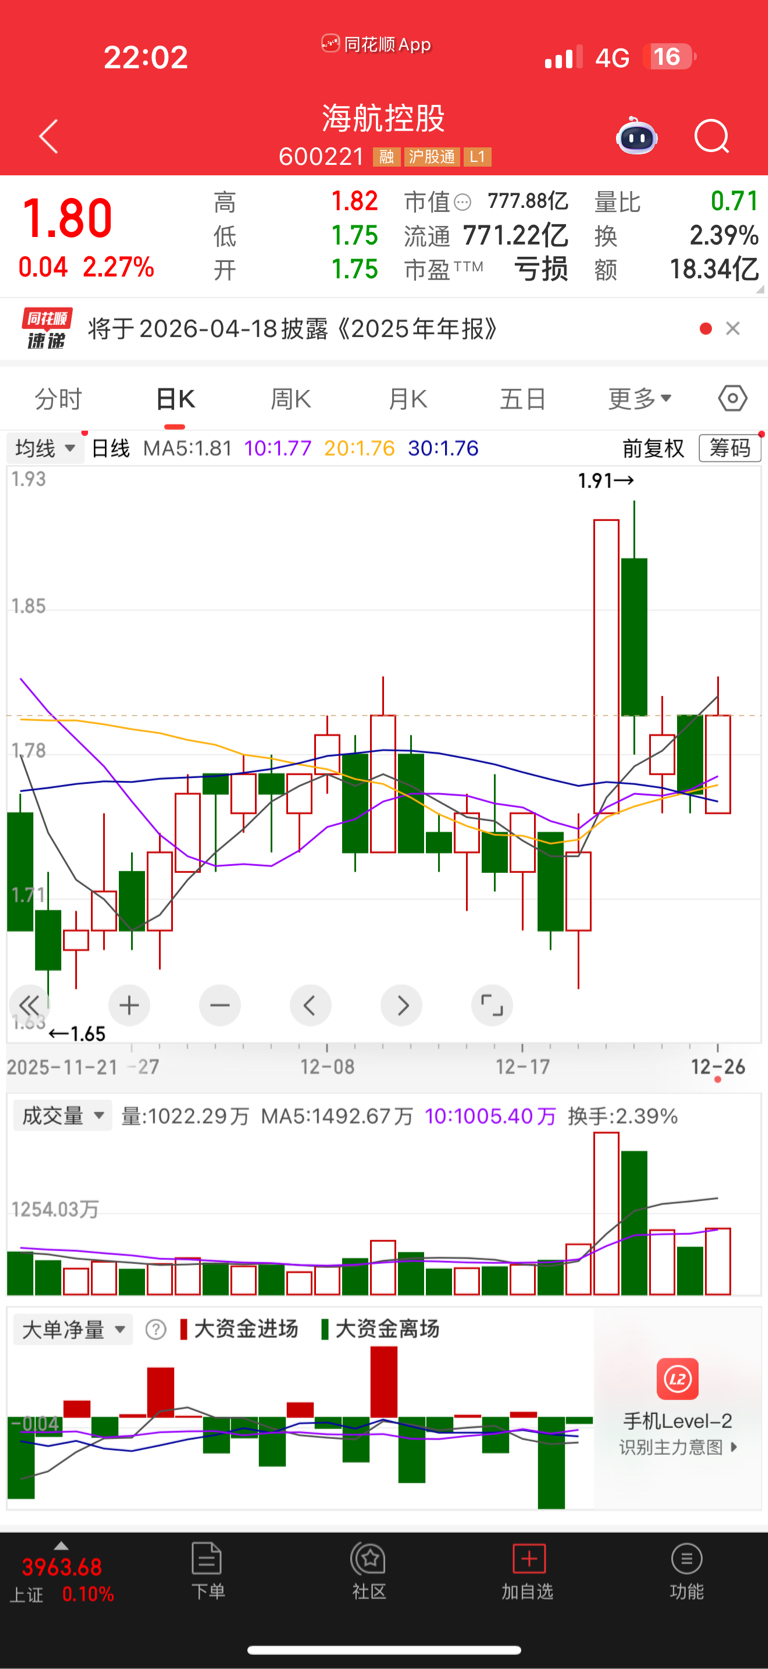Tap the 大资金进场 red legend

239,1329
